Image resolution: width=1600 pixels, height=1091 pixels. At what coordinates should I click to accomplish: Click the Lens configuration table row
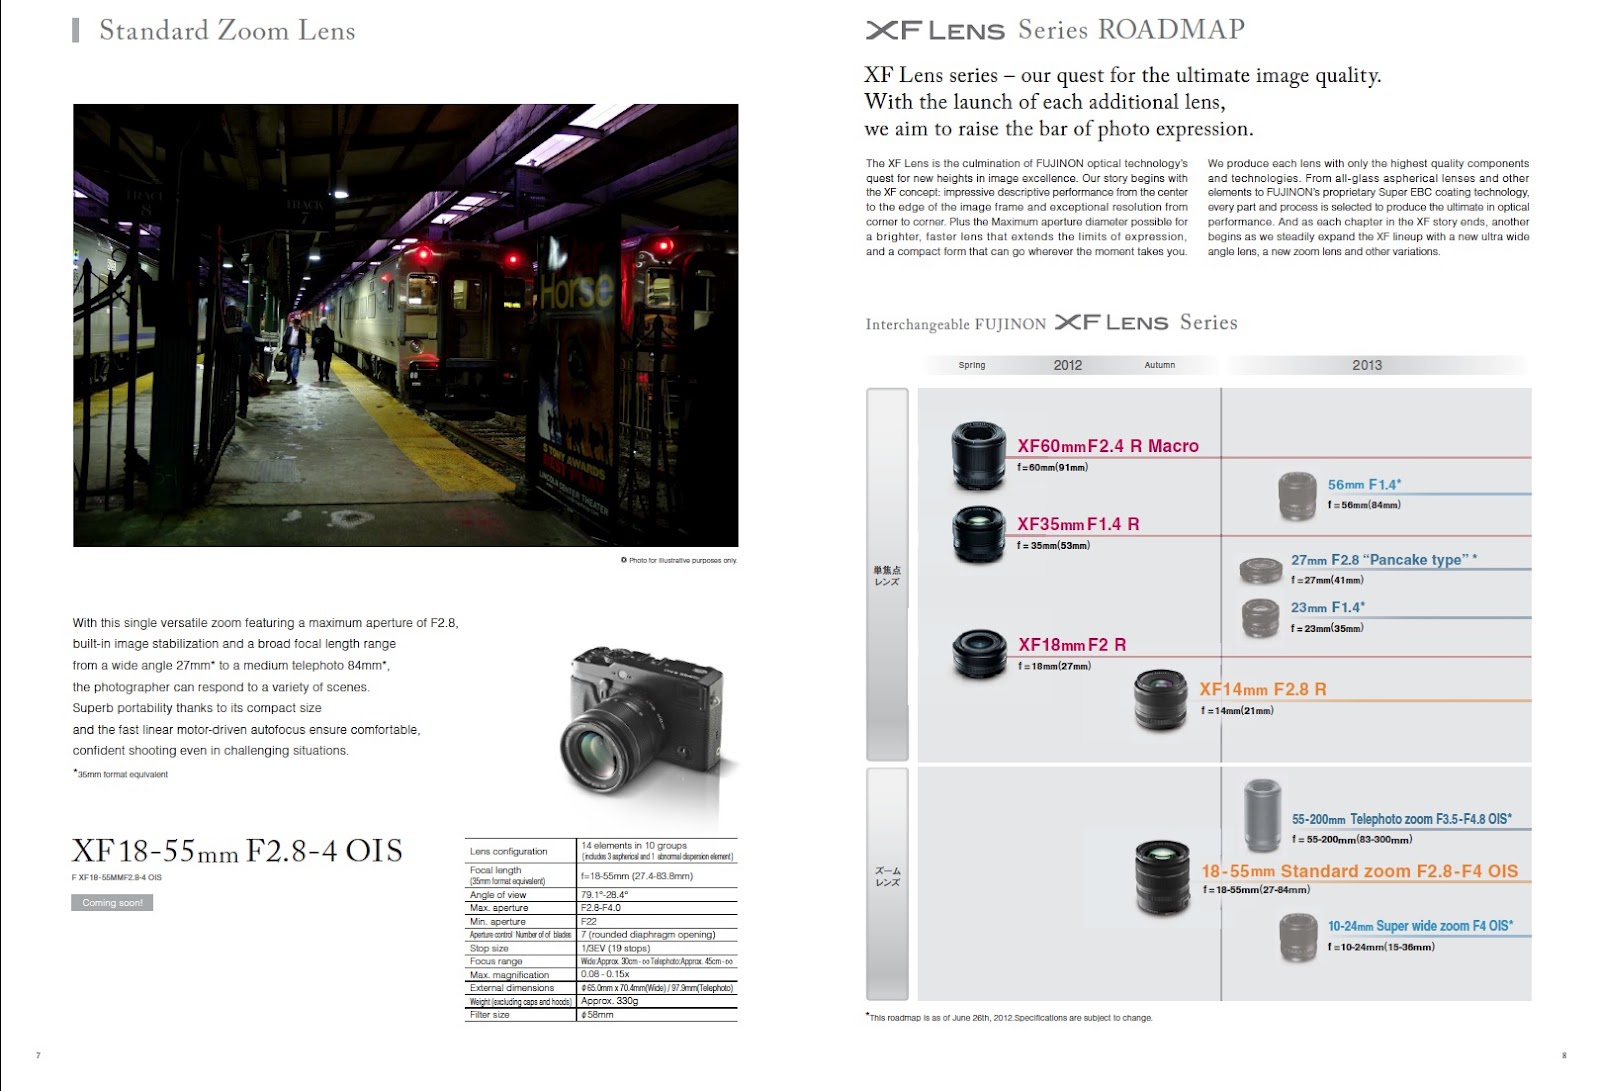[601, 851]
